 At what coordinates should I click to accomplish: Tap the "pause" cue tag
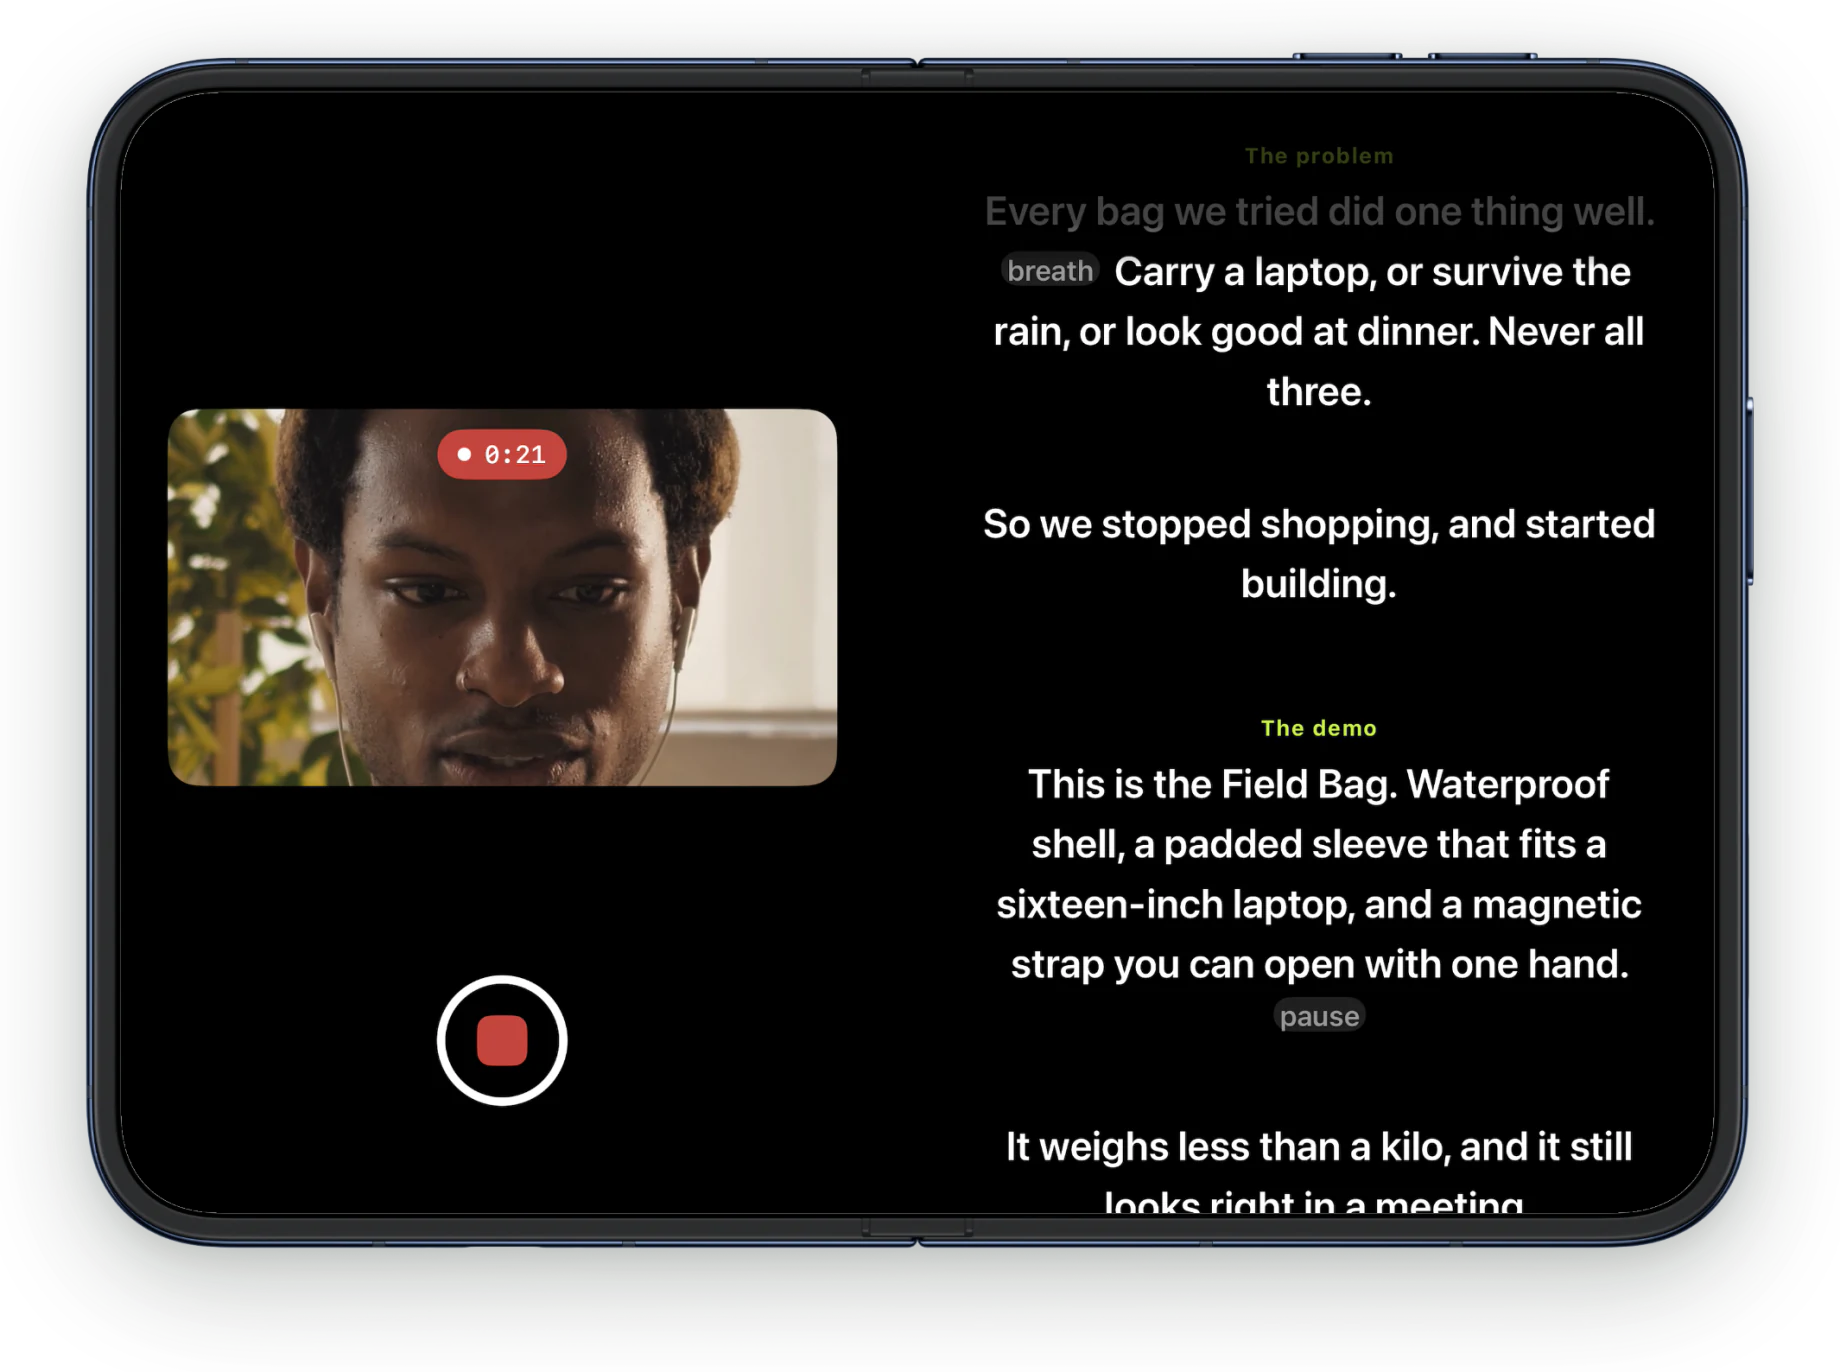(x=1319, y=1016)
